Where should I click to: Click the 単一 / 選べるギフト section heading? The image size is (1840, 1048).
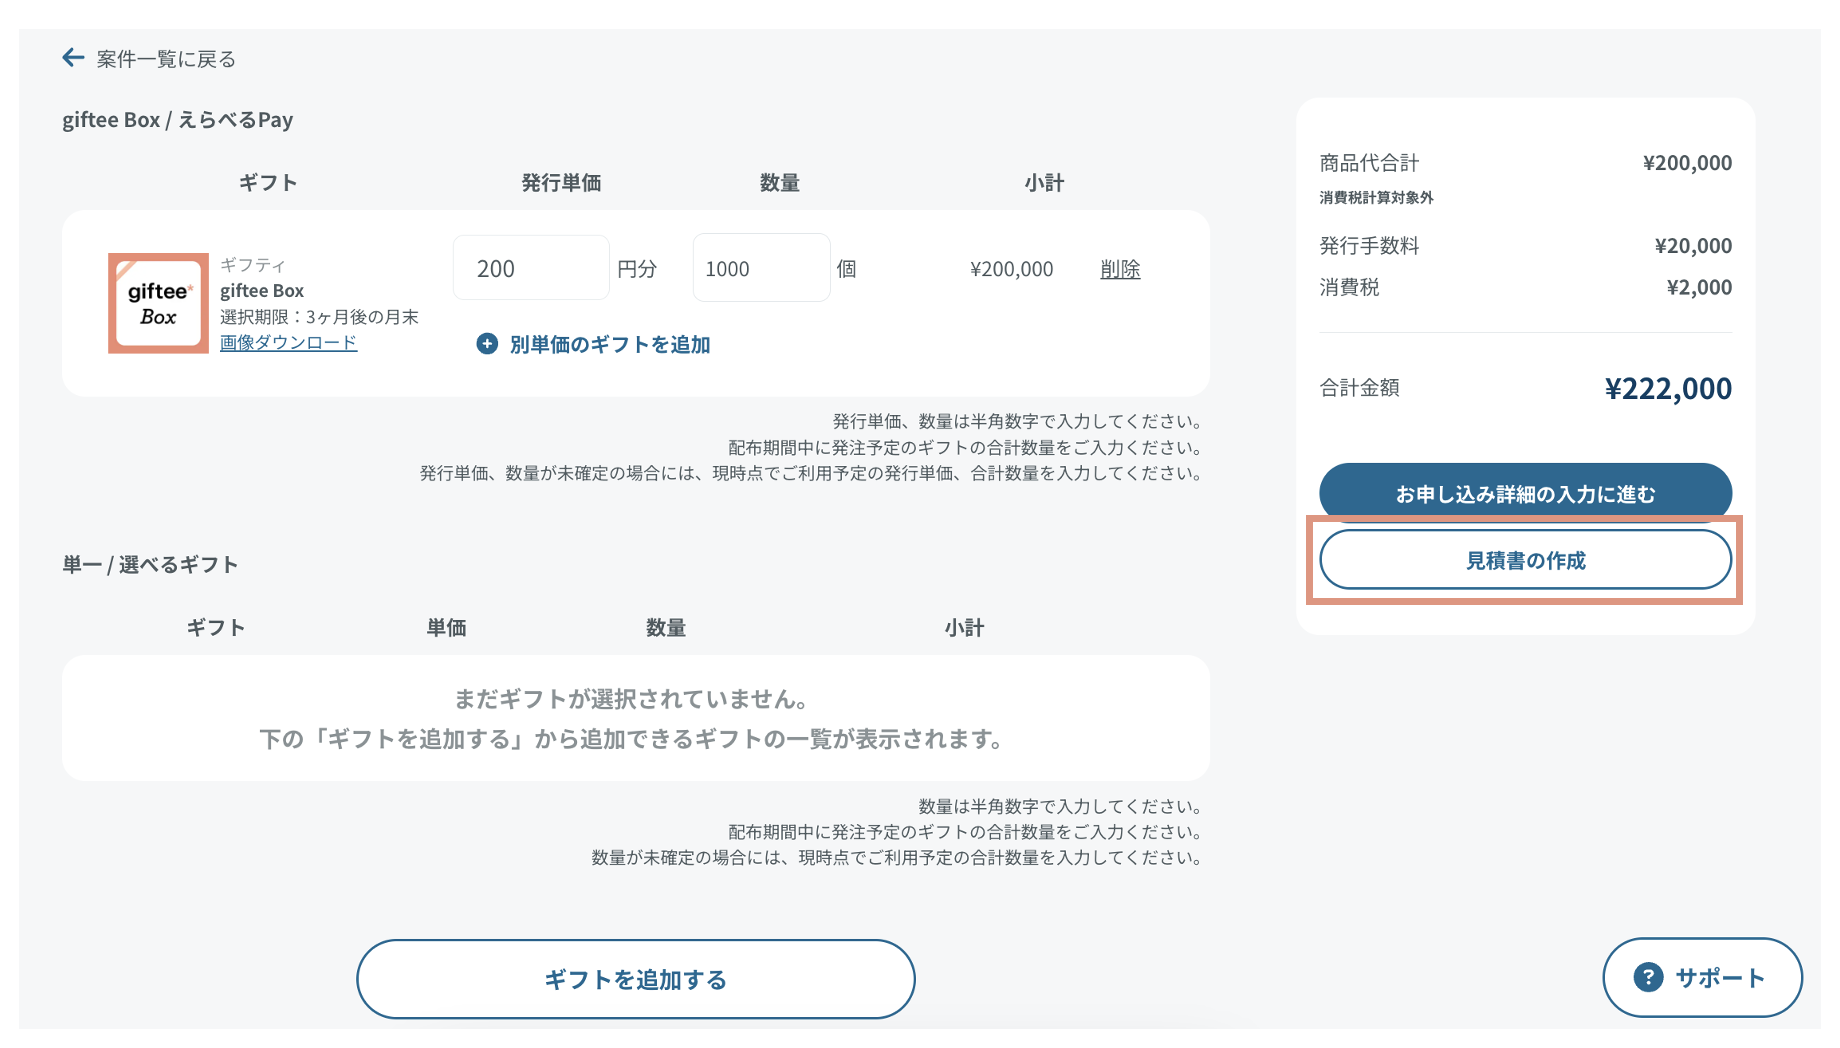(150, 564)
